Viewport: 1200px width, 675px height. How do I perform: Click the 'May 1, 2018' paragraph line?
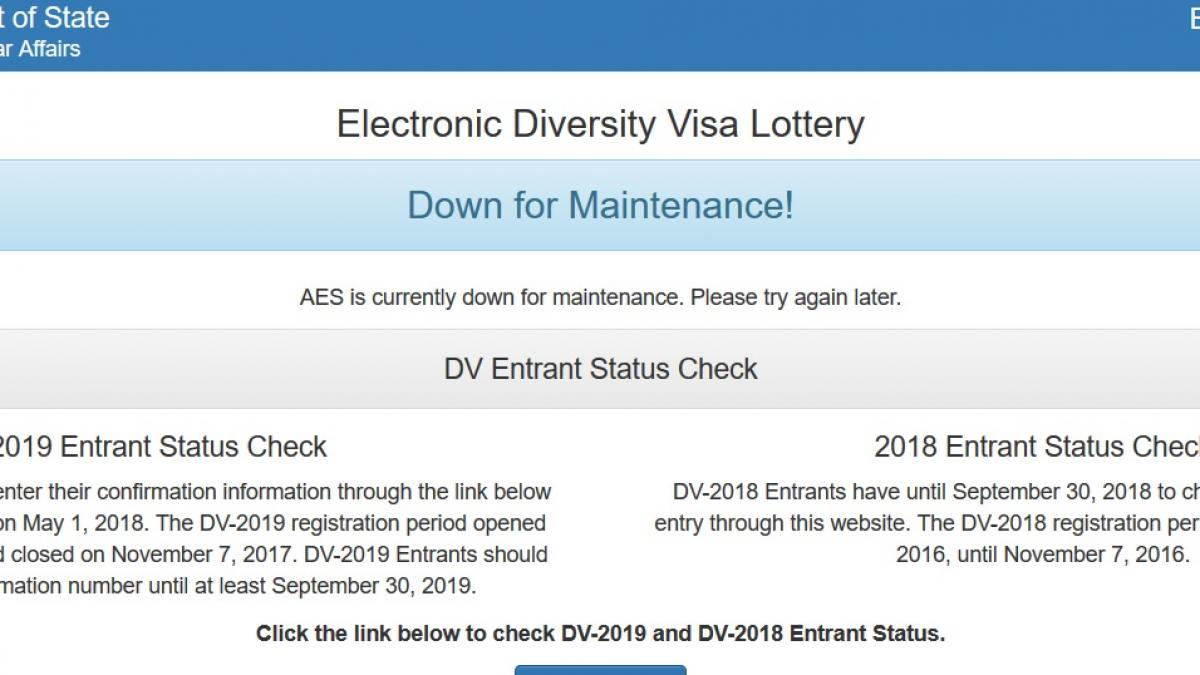[272, 523]
